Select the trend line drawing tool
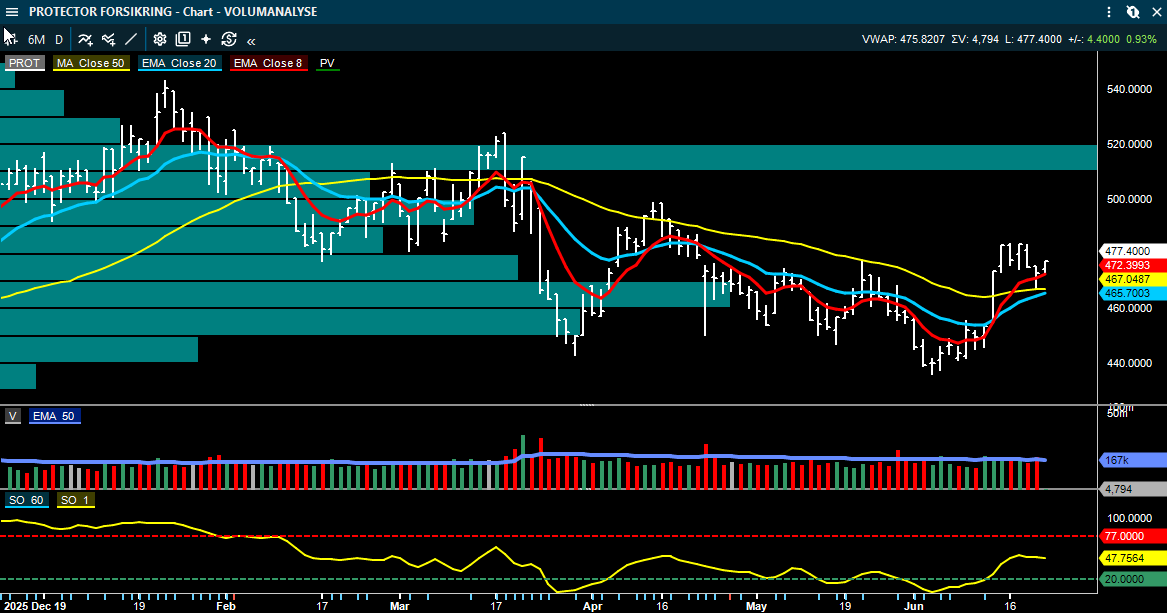This screenshot has width=1167, height=613. [131, 39]
